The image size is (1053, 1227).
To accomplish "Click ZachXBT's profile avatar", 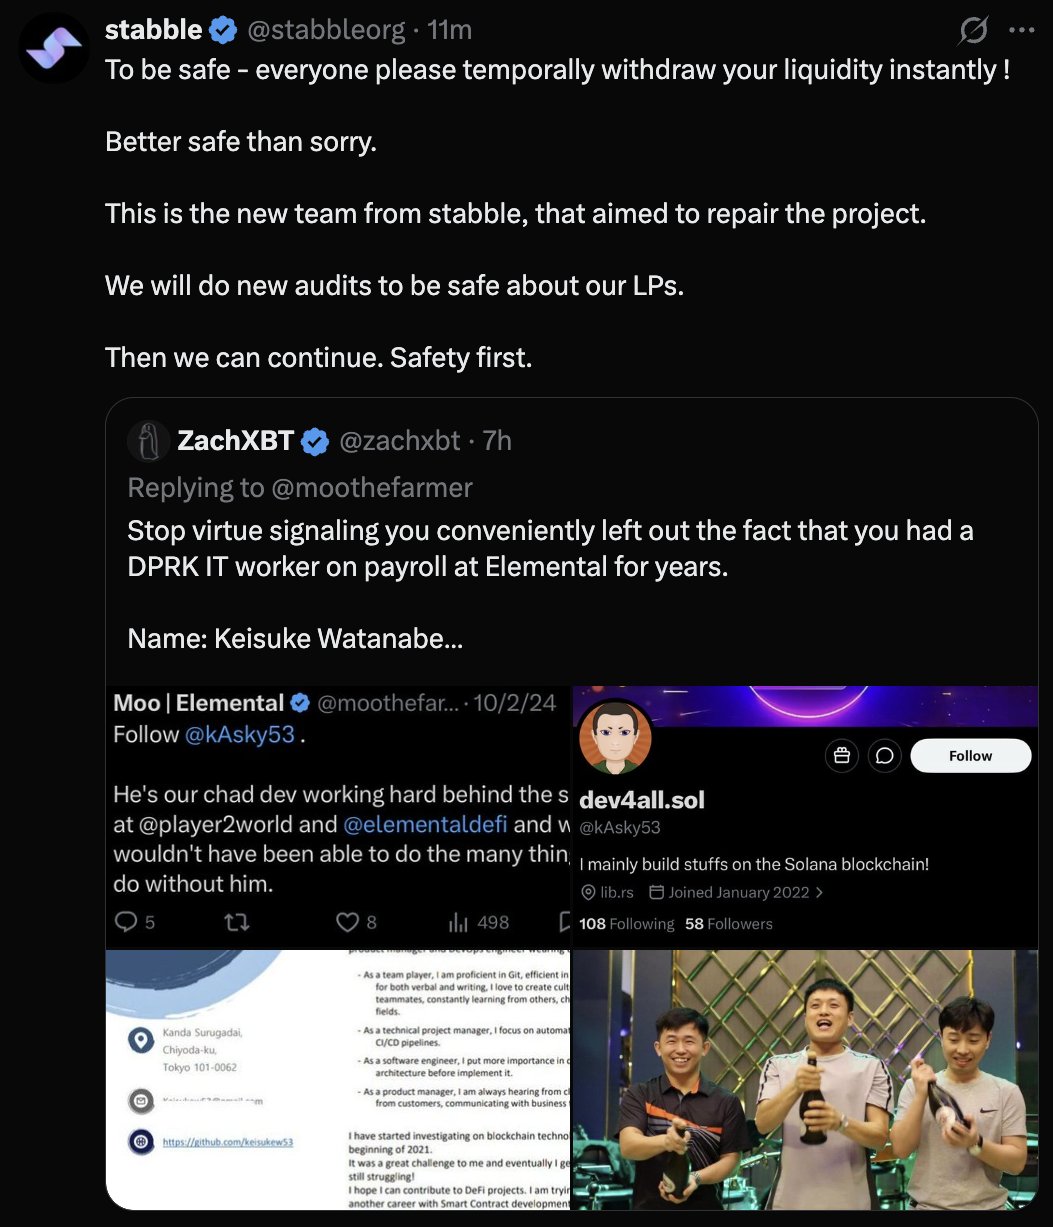I will [x=149, y=440].
